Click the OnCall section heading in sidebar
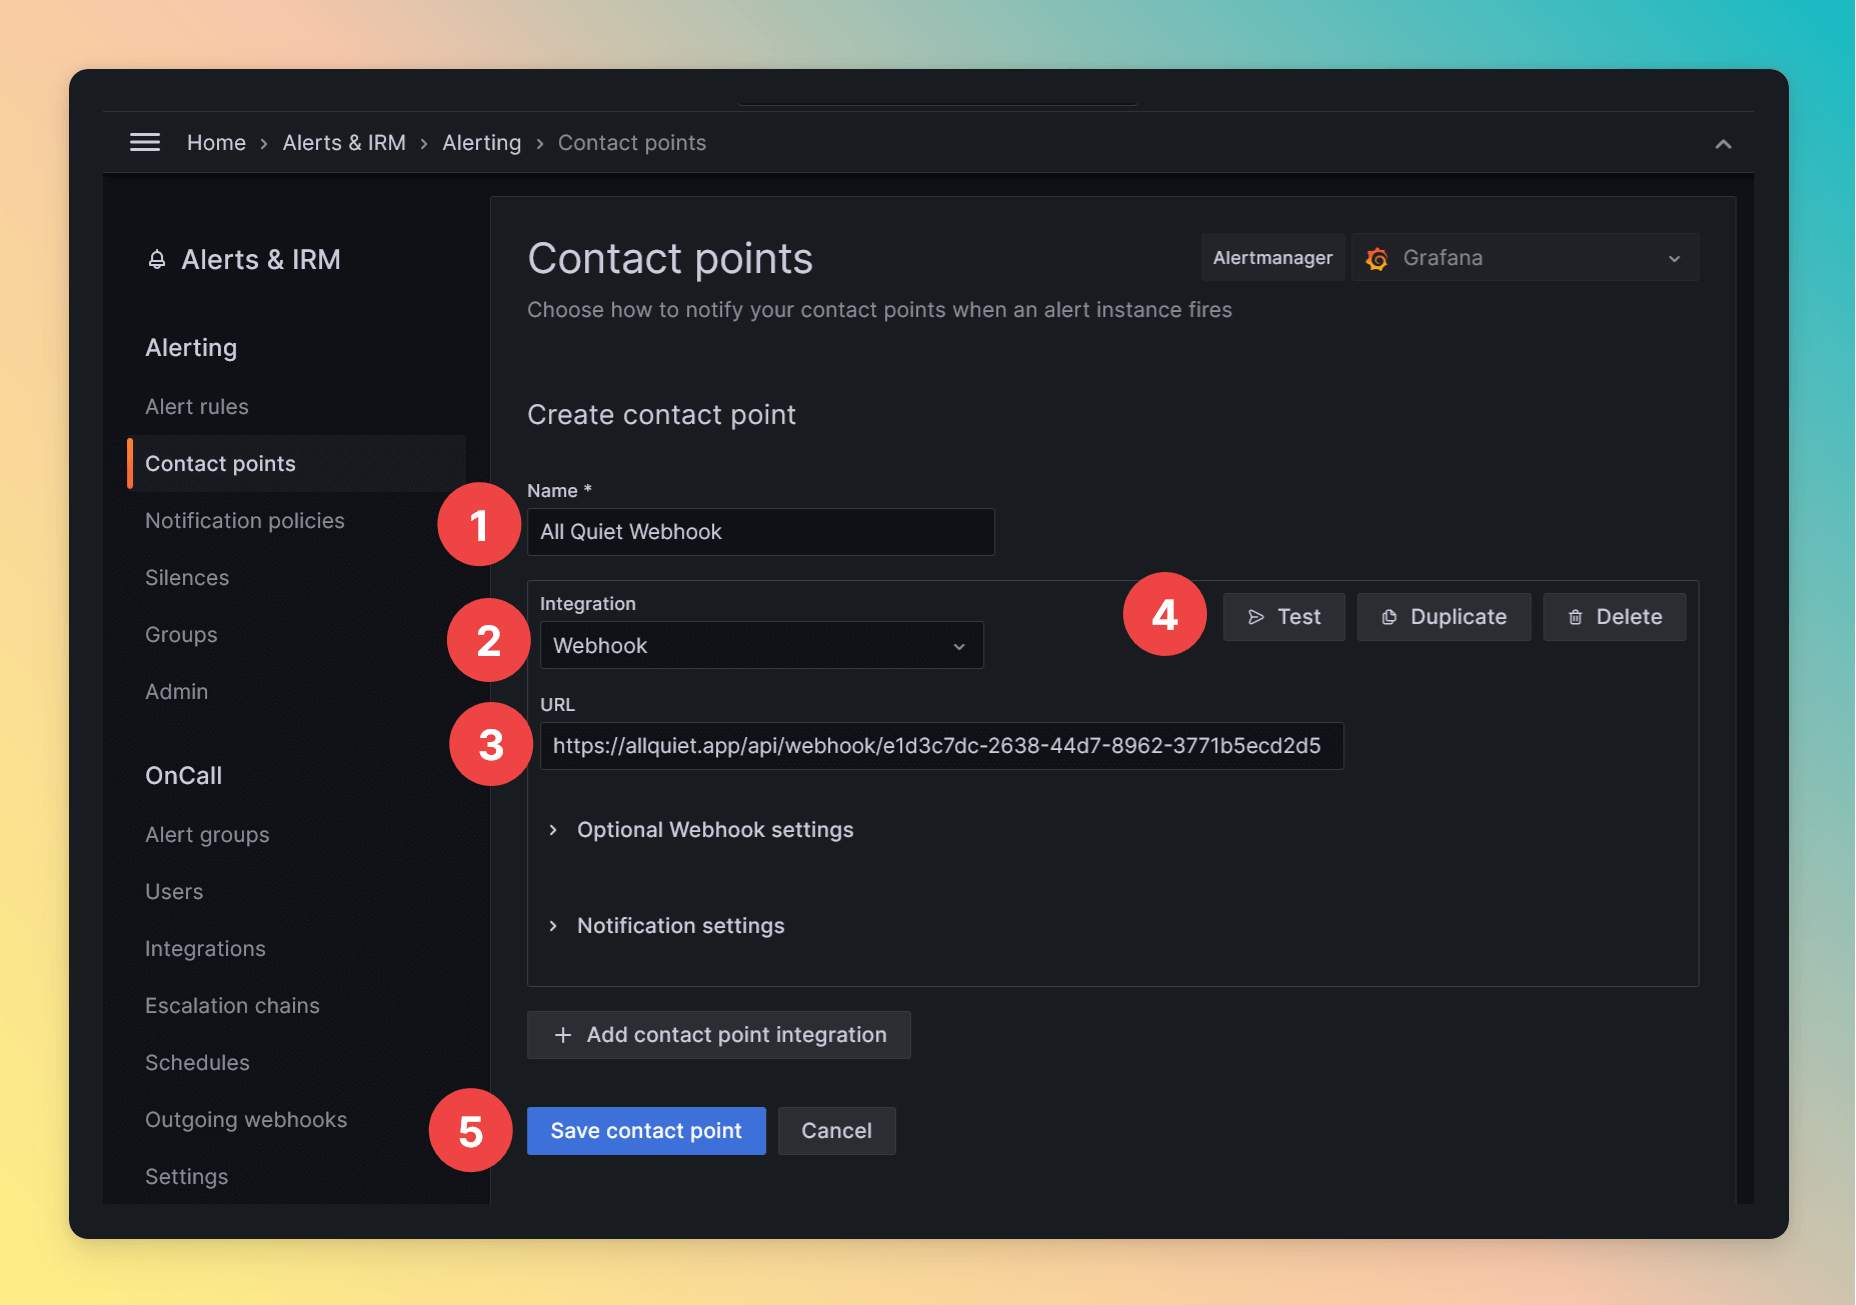Screen dimensions: 1856x1305 coord(184,776)
